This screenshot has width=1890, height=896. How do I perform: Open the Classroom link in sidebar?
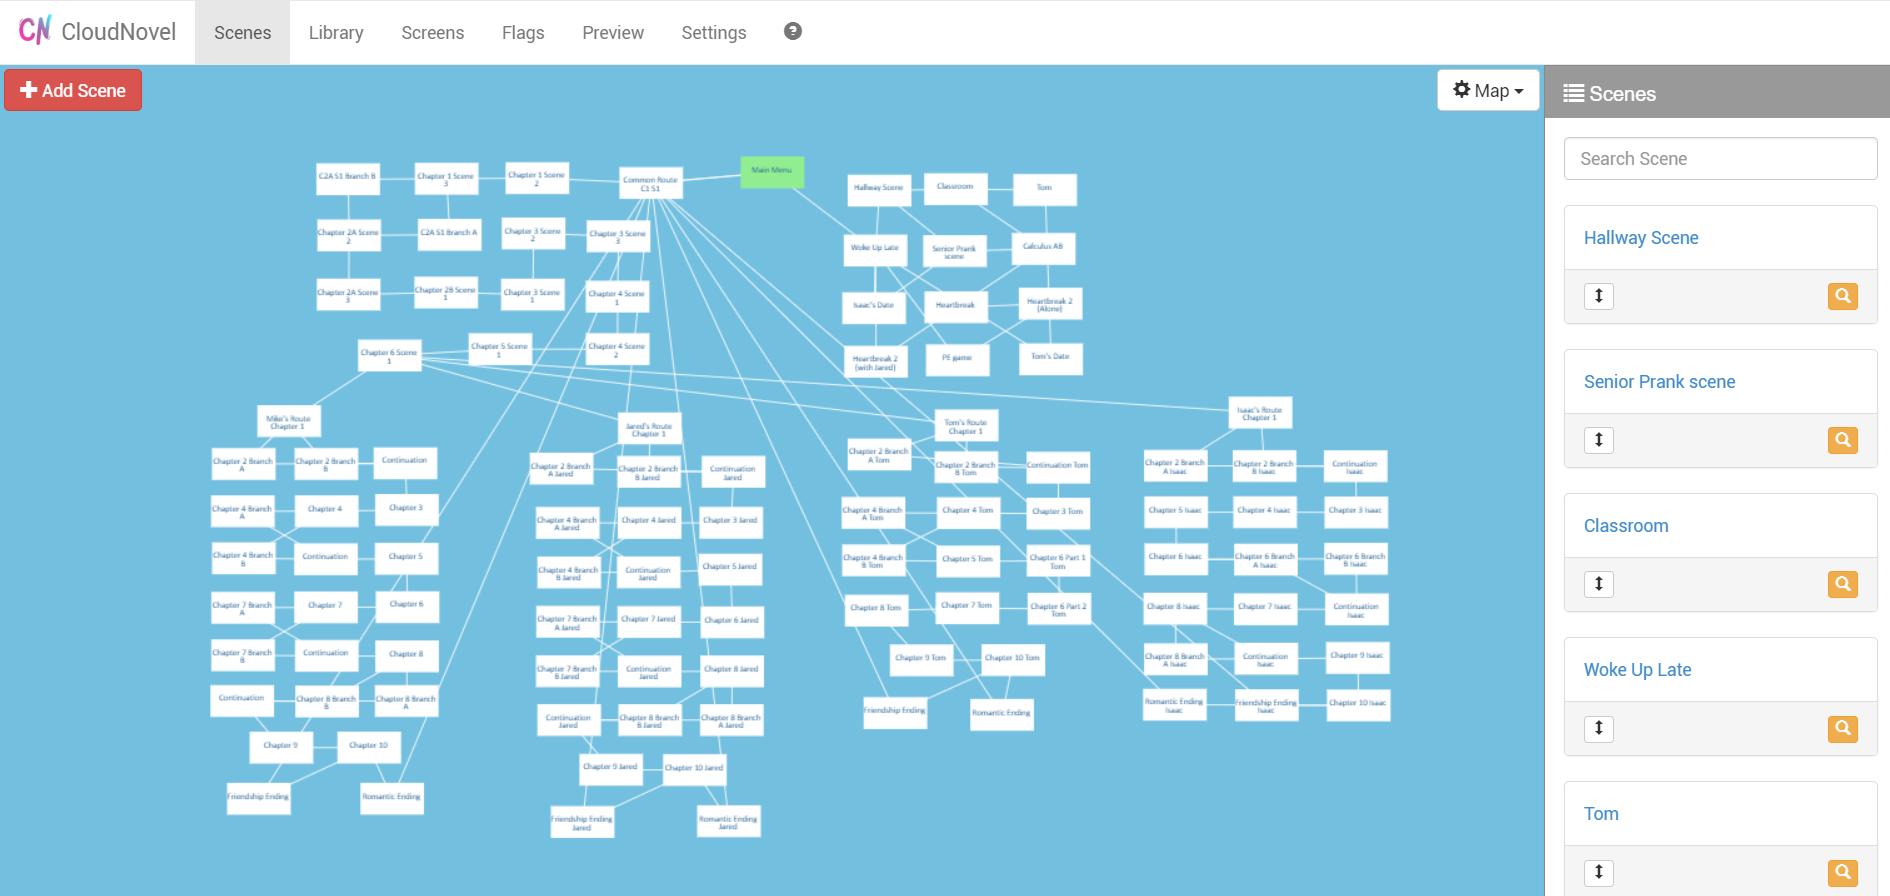(x=1626, y=526)
